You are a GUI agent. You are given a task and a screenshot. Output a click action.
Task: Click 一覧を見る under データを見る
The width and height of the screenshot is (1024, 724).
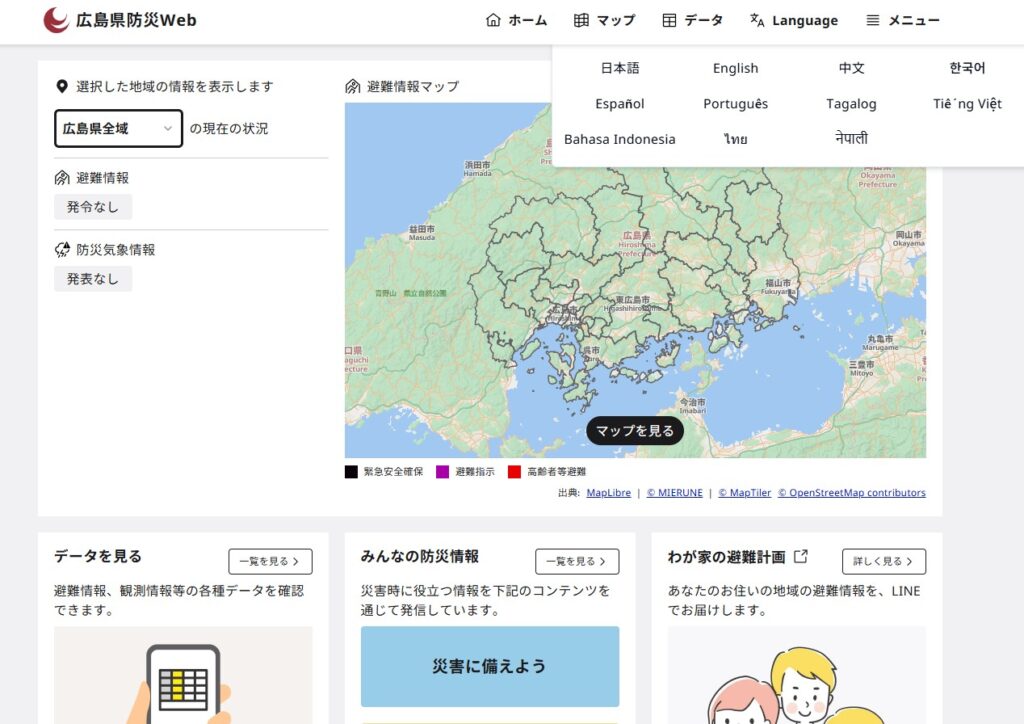tap(270, 561)
